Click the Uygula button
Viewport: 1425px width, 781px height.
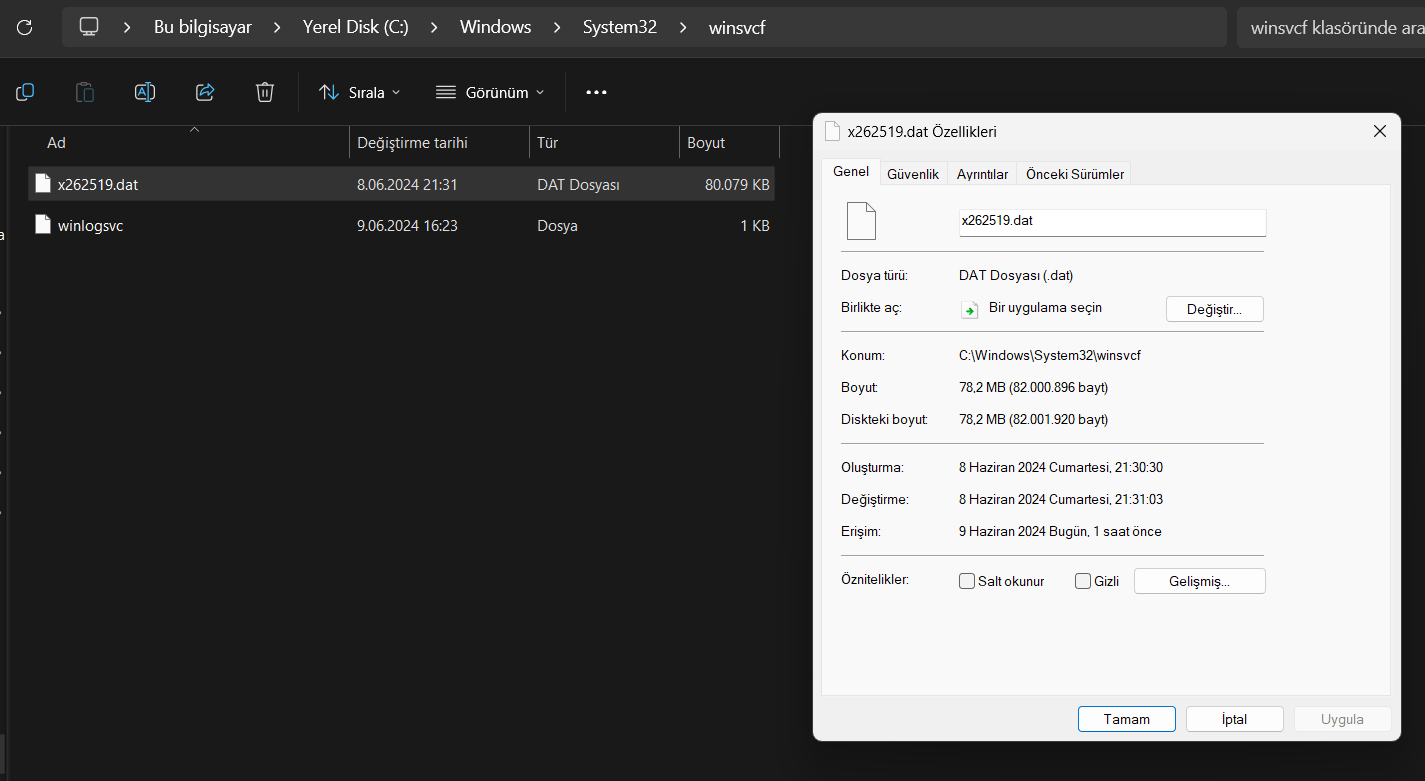[x=1342, y=719]
